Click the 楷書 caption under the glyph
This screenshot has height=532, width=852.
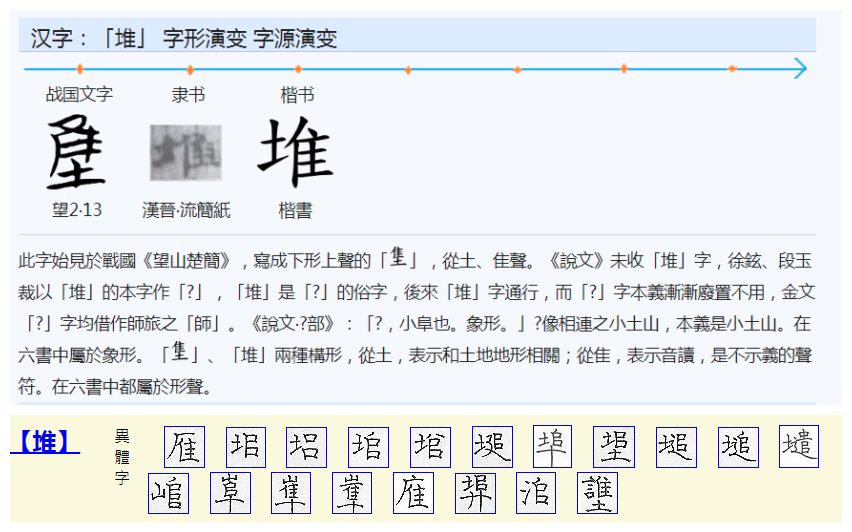295,210
